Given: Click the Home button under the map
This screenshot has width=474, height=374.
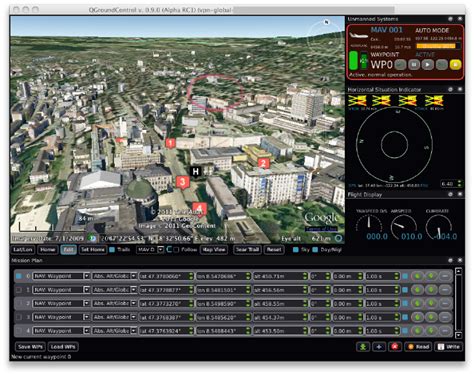Looking at the screenshot, I should coord(48,250).
